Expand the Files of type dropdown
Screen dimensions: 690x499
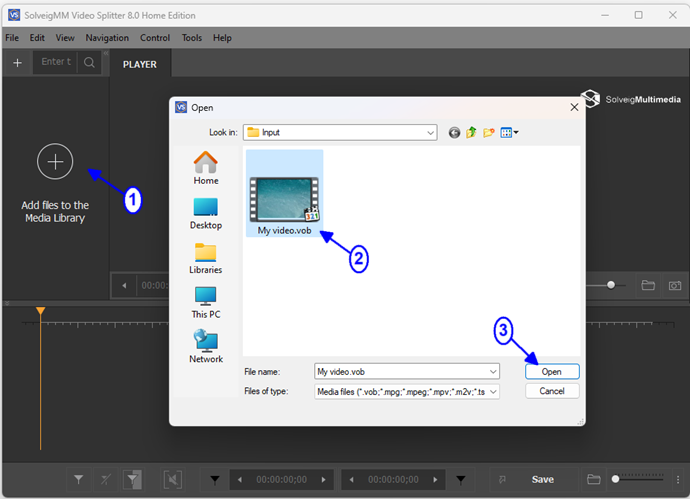click(x=493, y=391)
